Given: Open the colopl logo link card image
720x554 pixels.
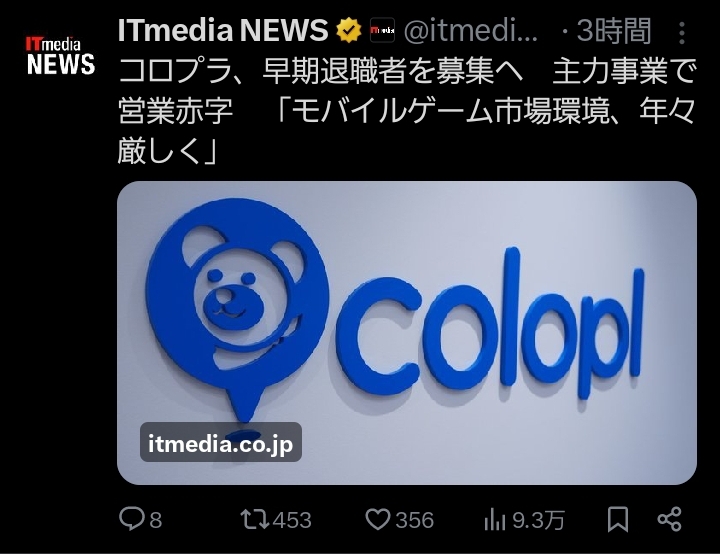Looking at the screenshot, I should (407, 333).
